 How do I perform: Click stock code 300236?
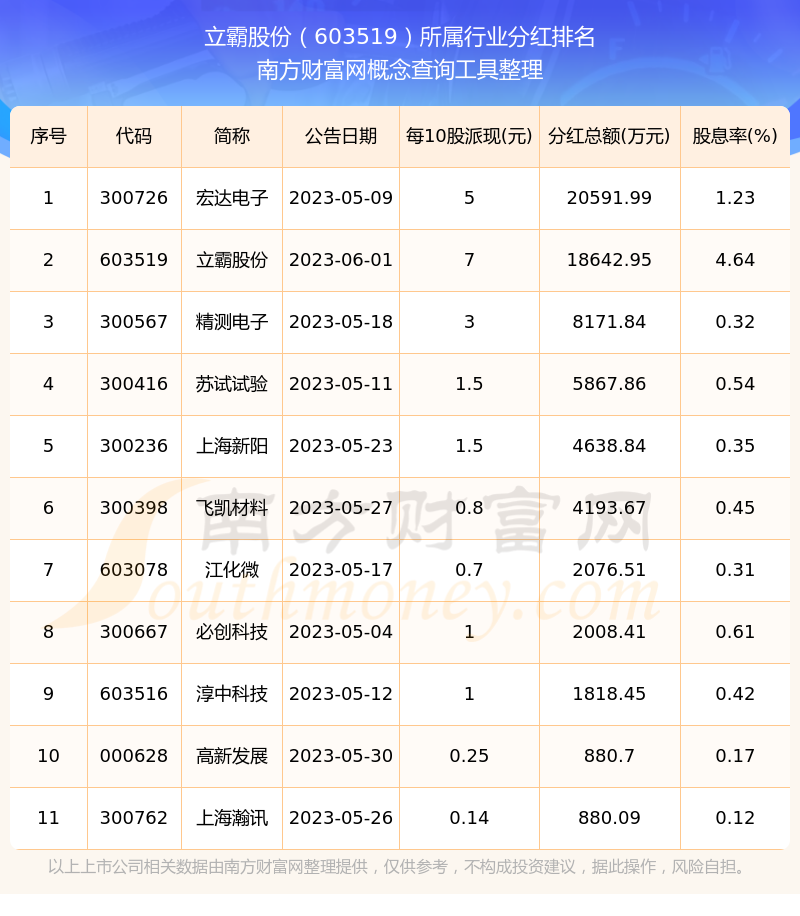pyautogui.click(x=134, y=446)
